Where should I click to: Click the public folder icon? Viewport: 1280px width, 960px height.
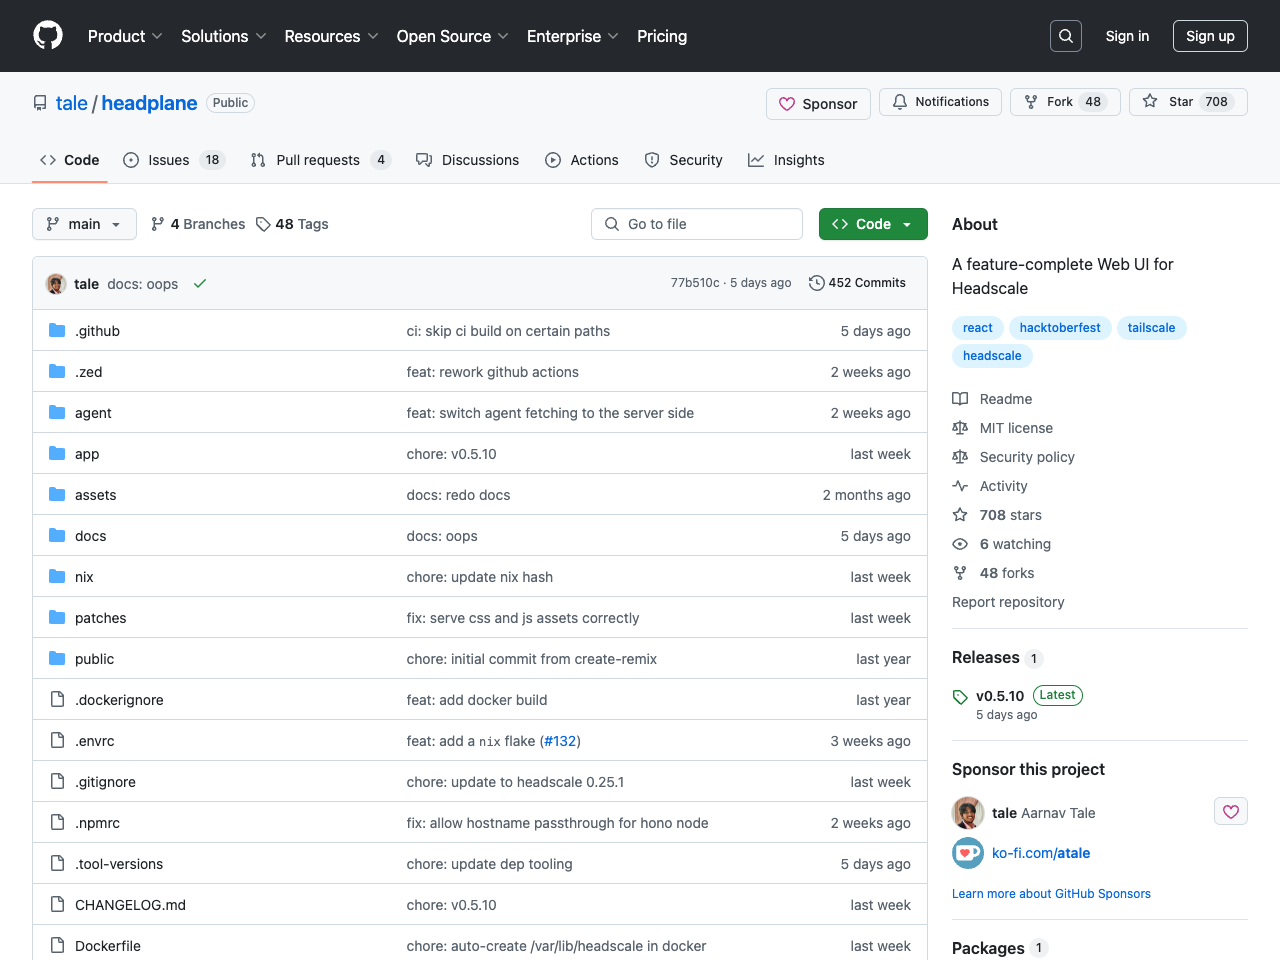tap(57, 658)
